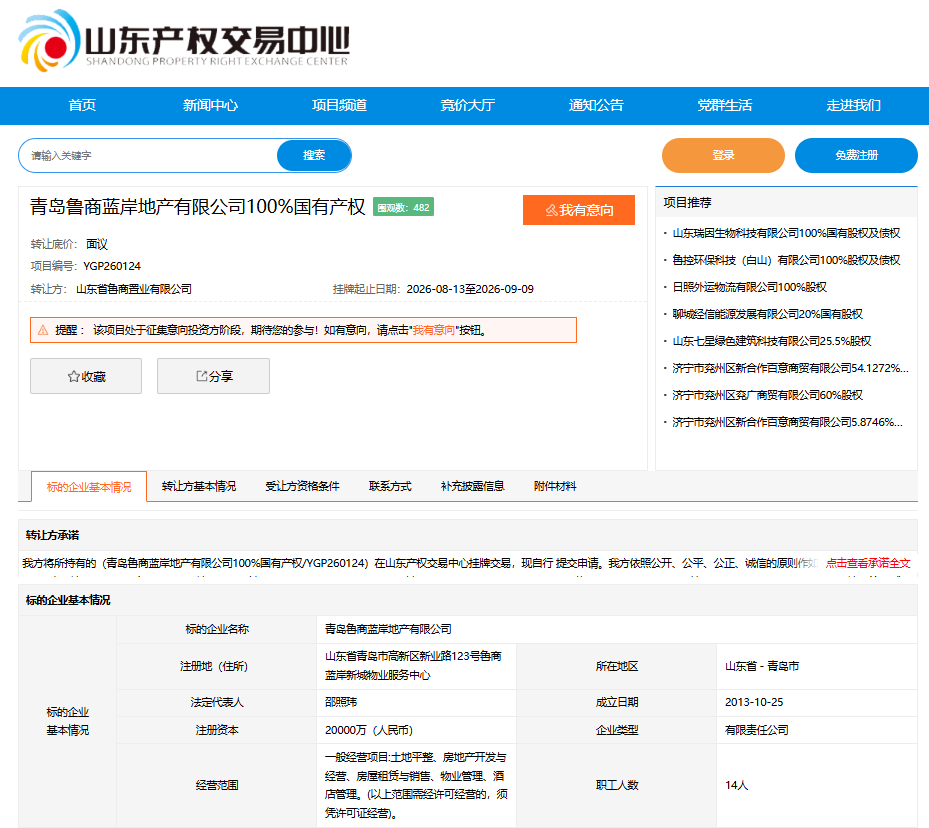Open 新闻中心 navigation item
Image resolution: width=929 pixels, height=828 pixels.
click(210, 105)
